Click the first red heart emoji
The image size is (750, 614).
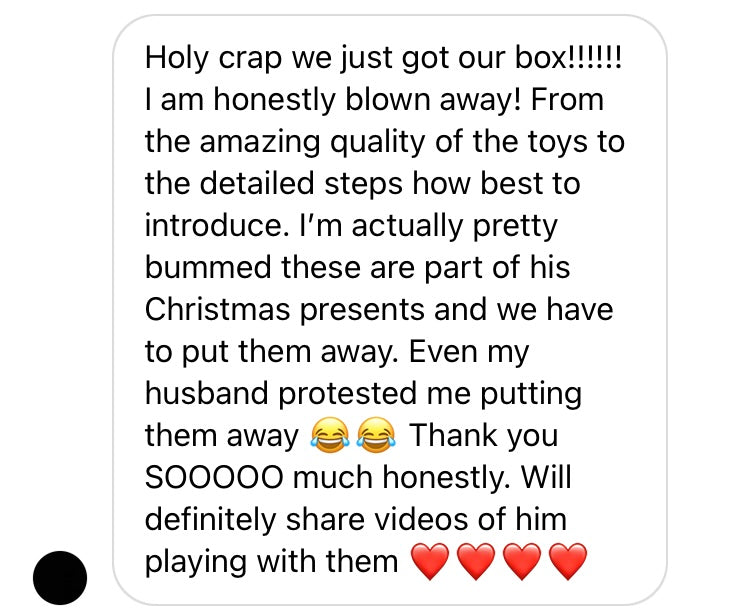tap(430, 561)
